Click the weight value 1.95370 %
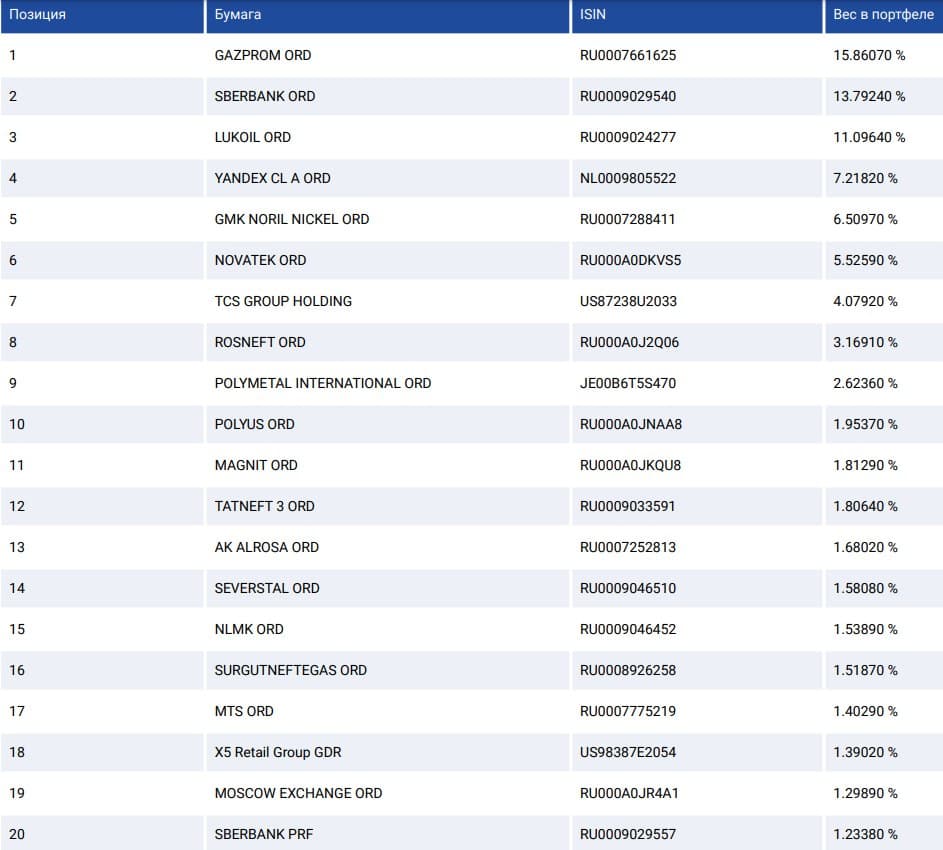The height and width of the screenshot is (850, 943). pyautogui.click(x=865, y=424)
